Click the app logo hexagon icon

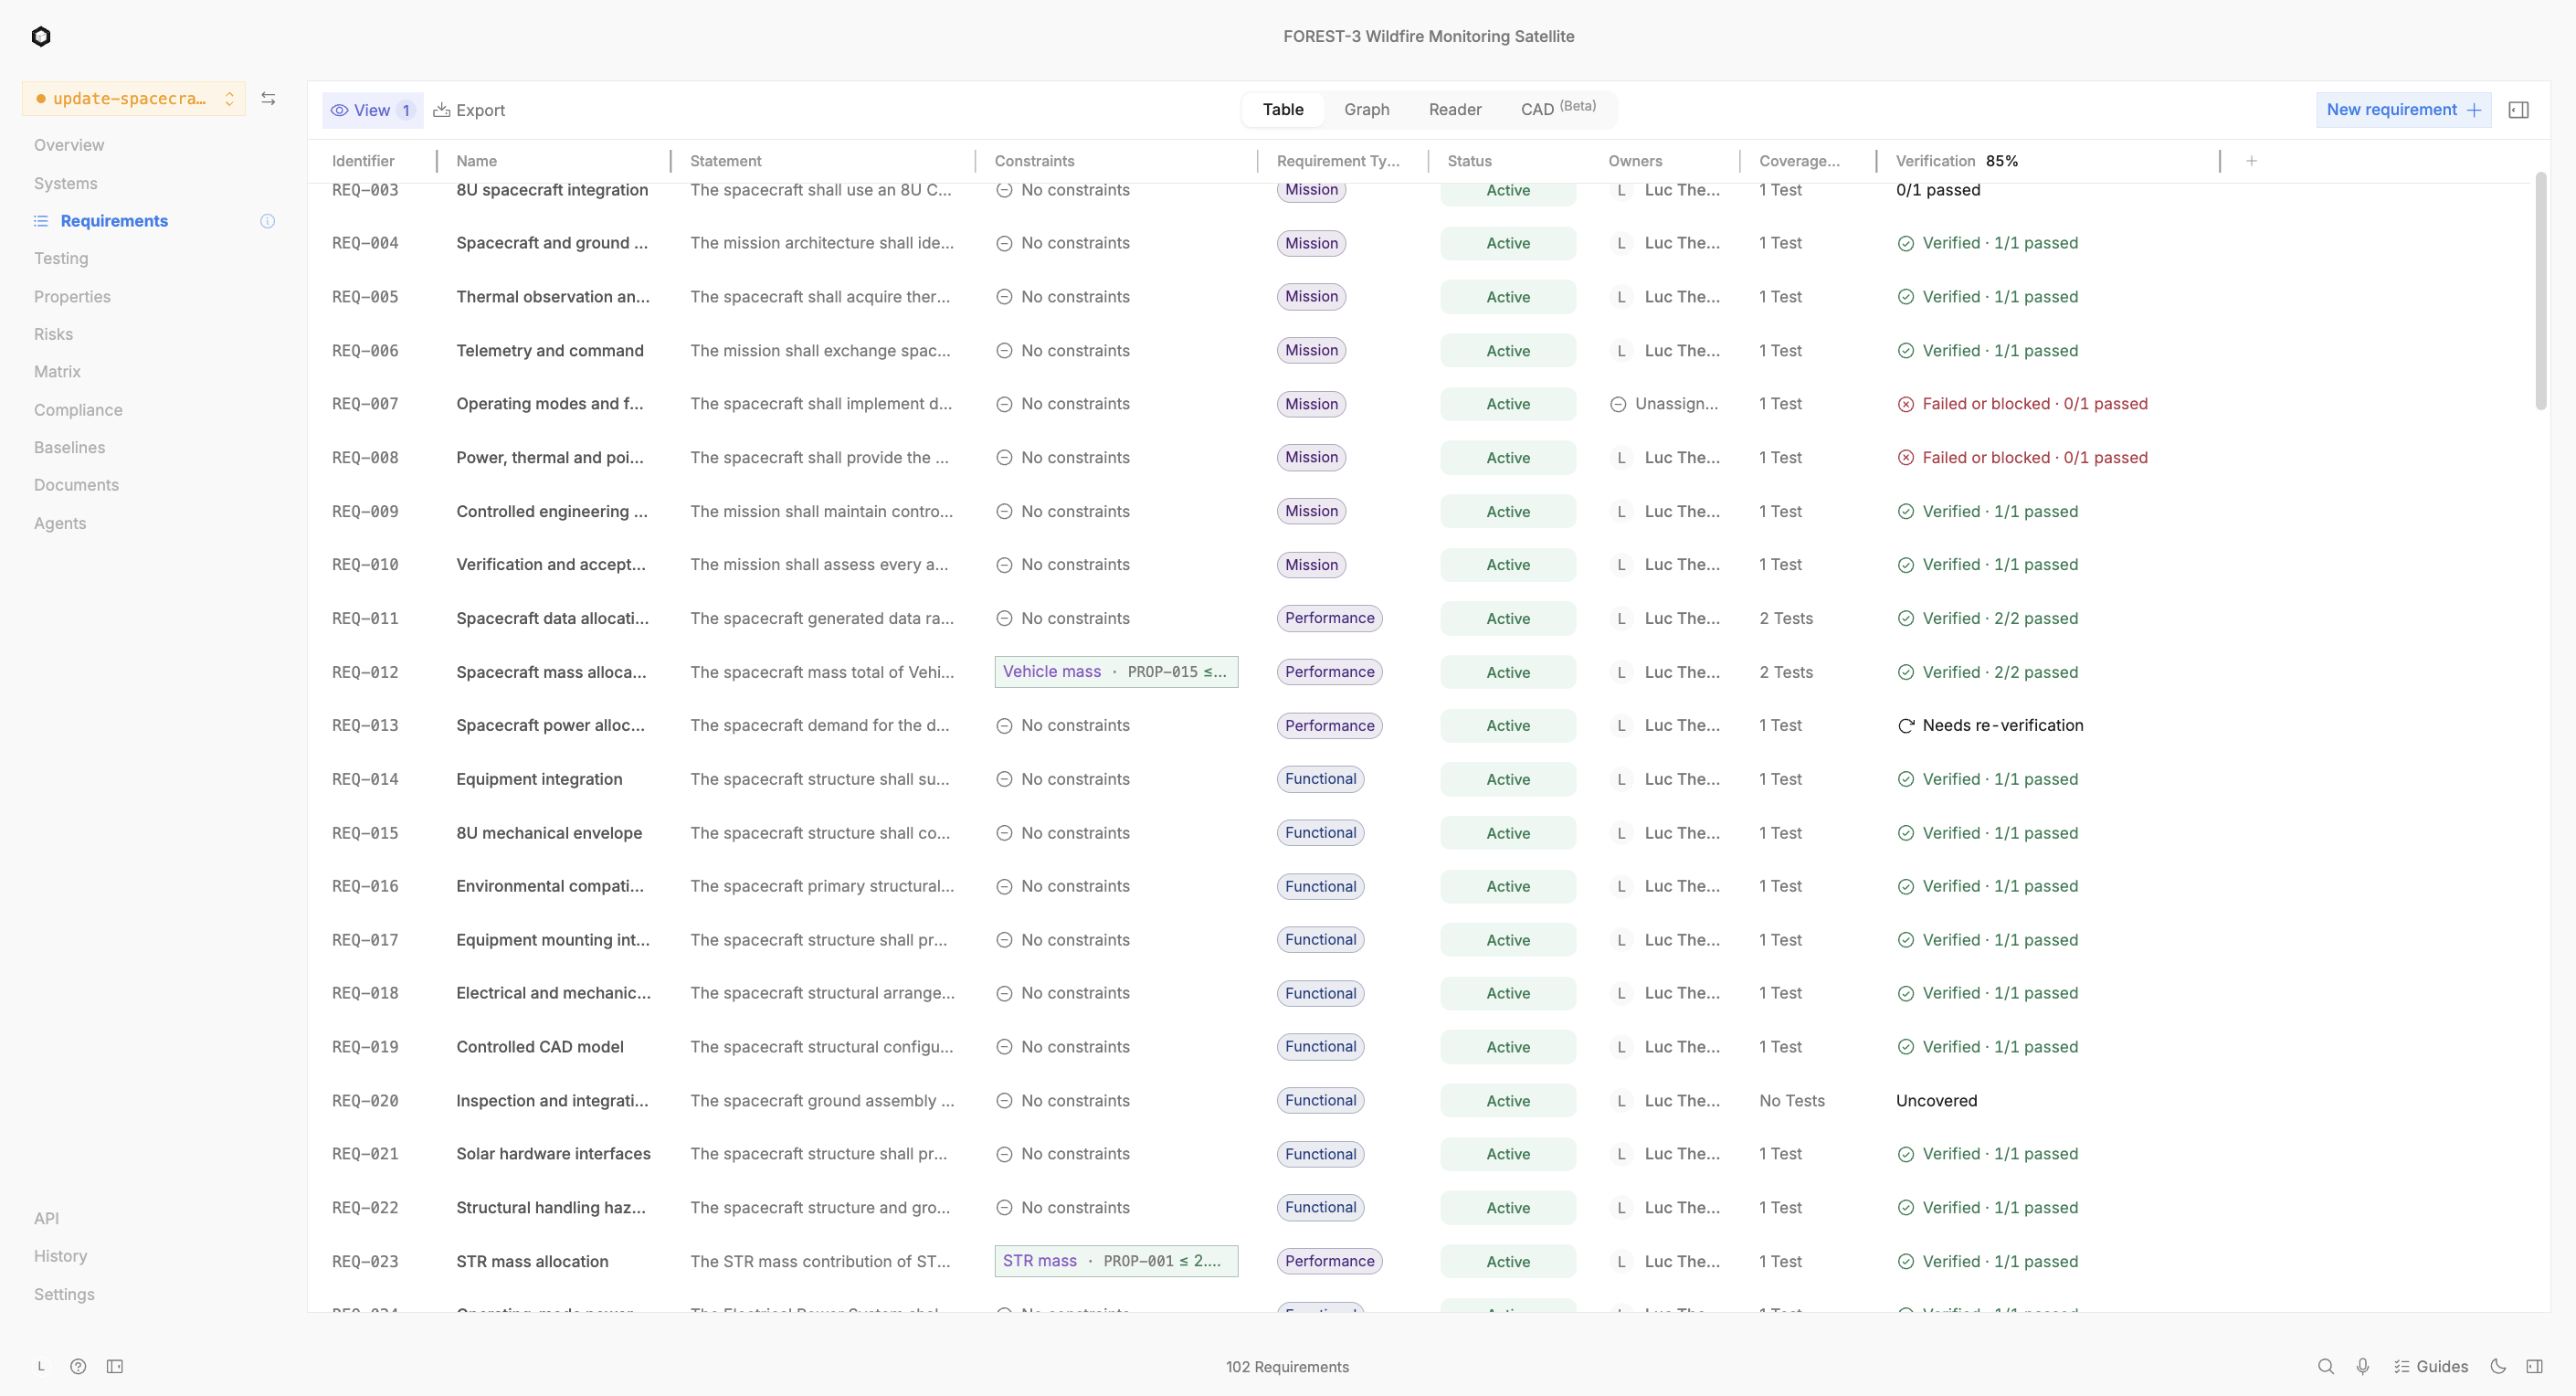[x=41, y=37]
